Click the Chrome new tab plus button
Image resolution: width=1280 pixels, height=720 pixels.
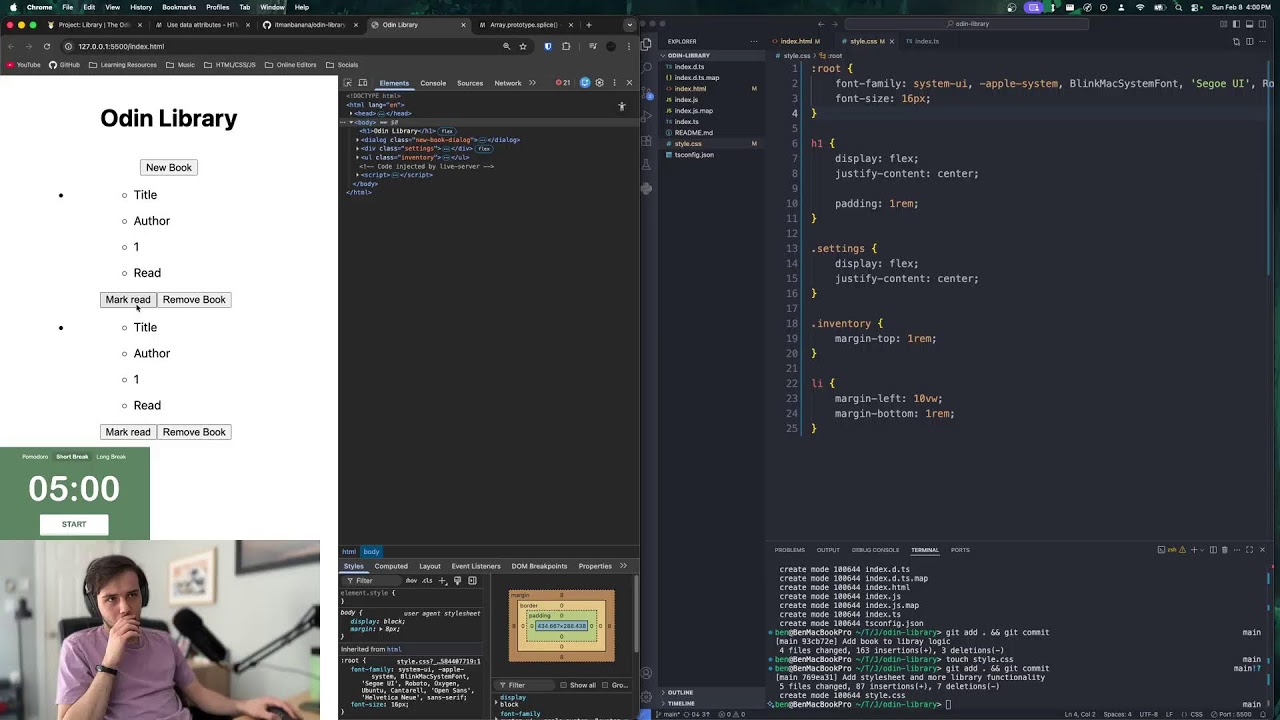588,25
